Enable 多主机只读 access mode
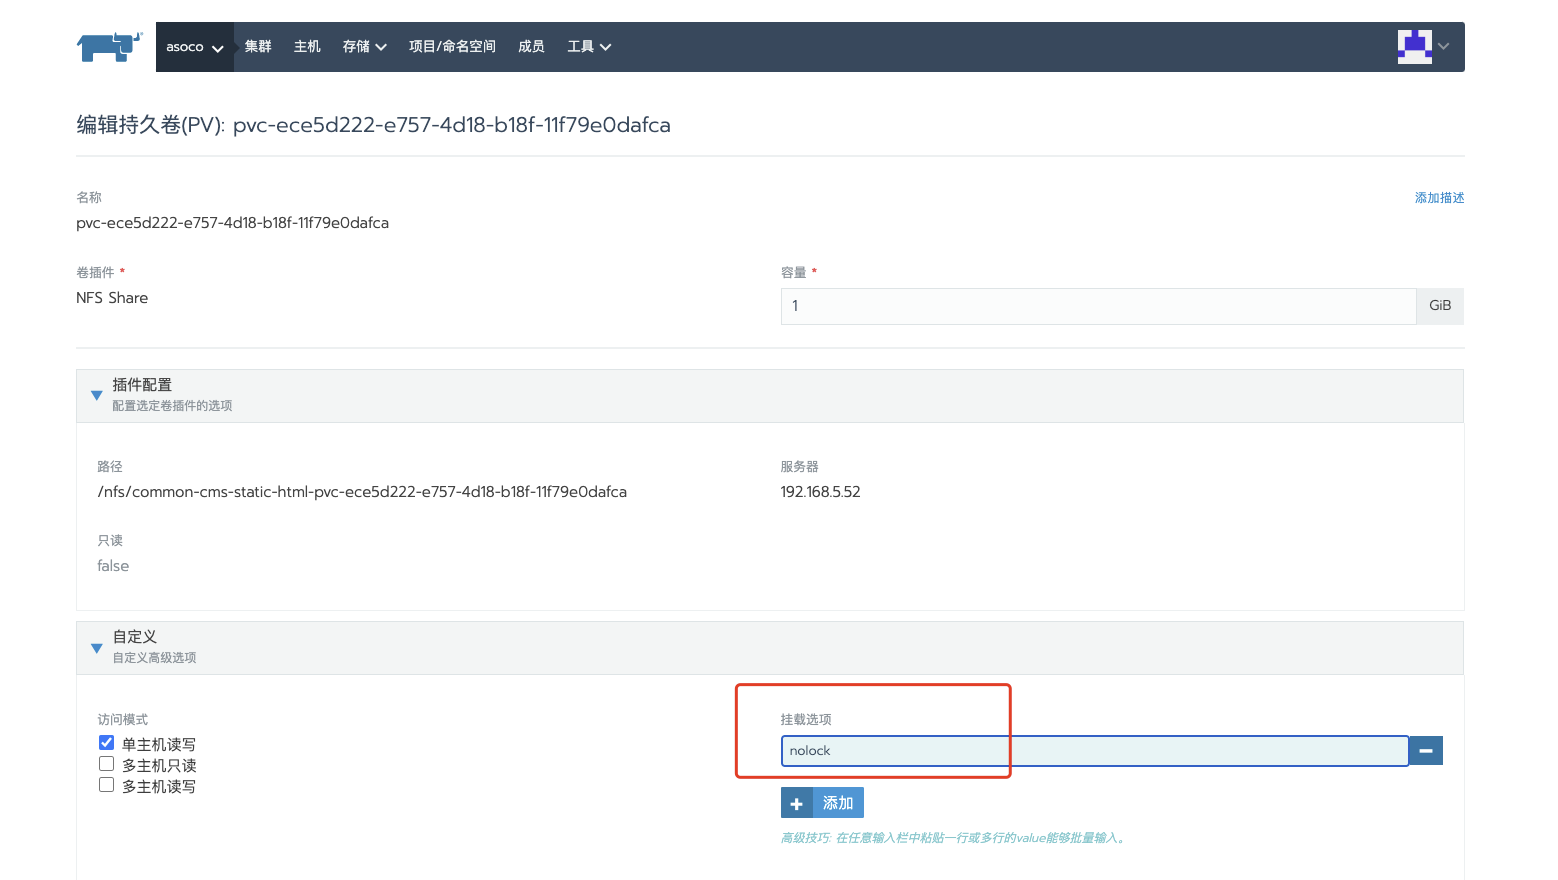The image size is (1558, 880). coord(106,764)
